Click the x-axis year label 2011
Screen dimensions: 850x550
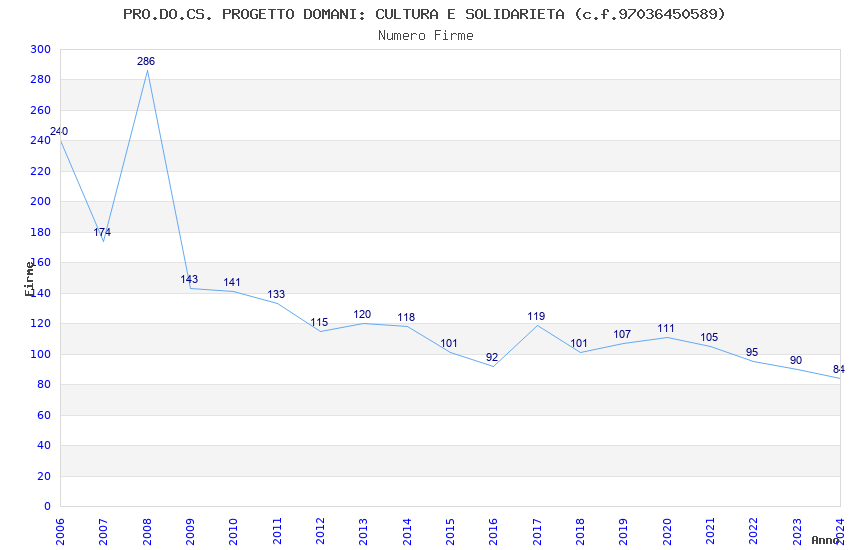coord(276,531)
